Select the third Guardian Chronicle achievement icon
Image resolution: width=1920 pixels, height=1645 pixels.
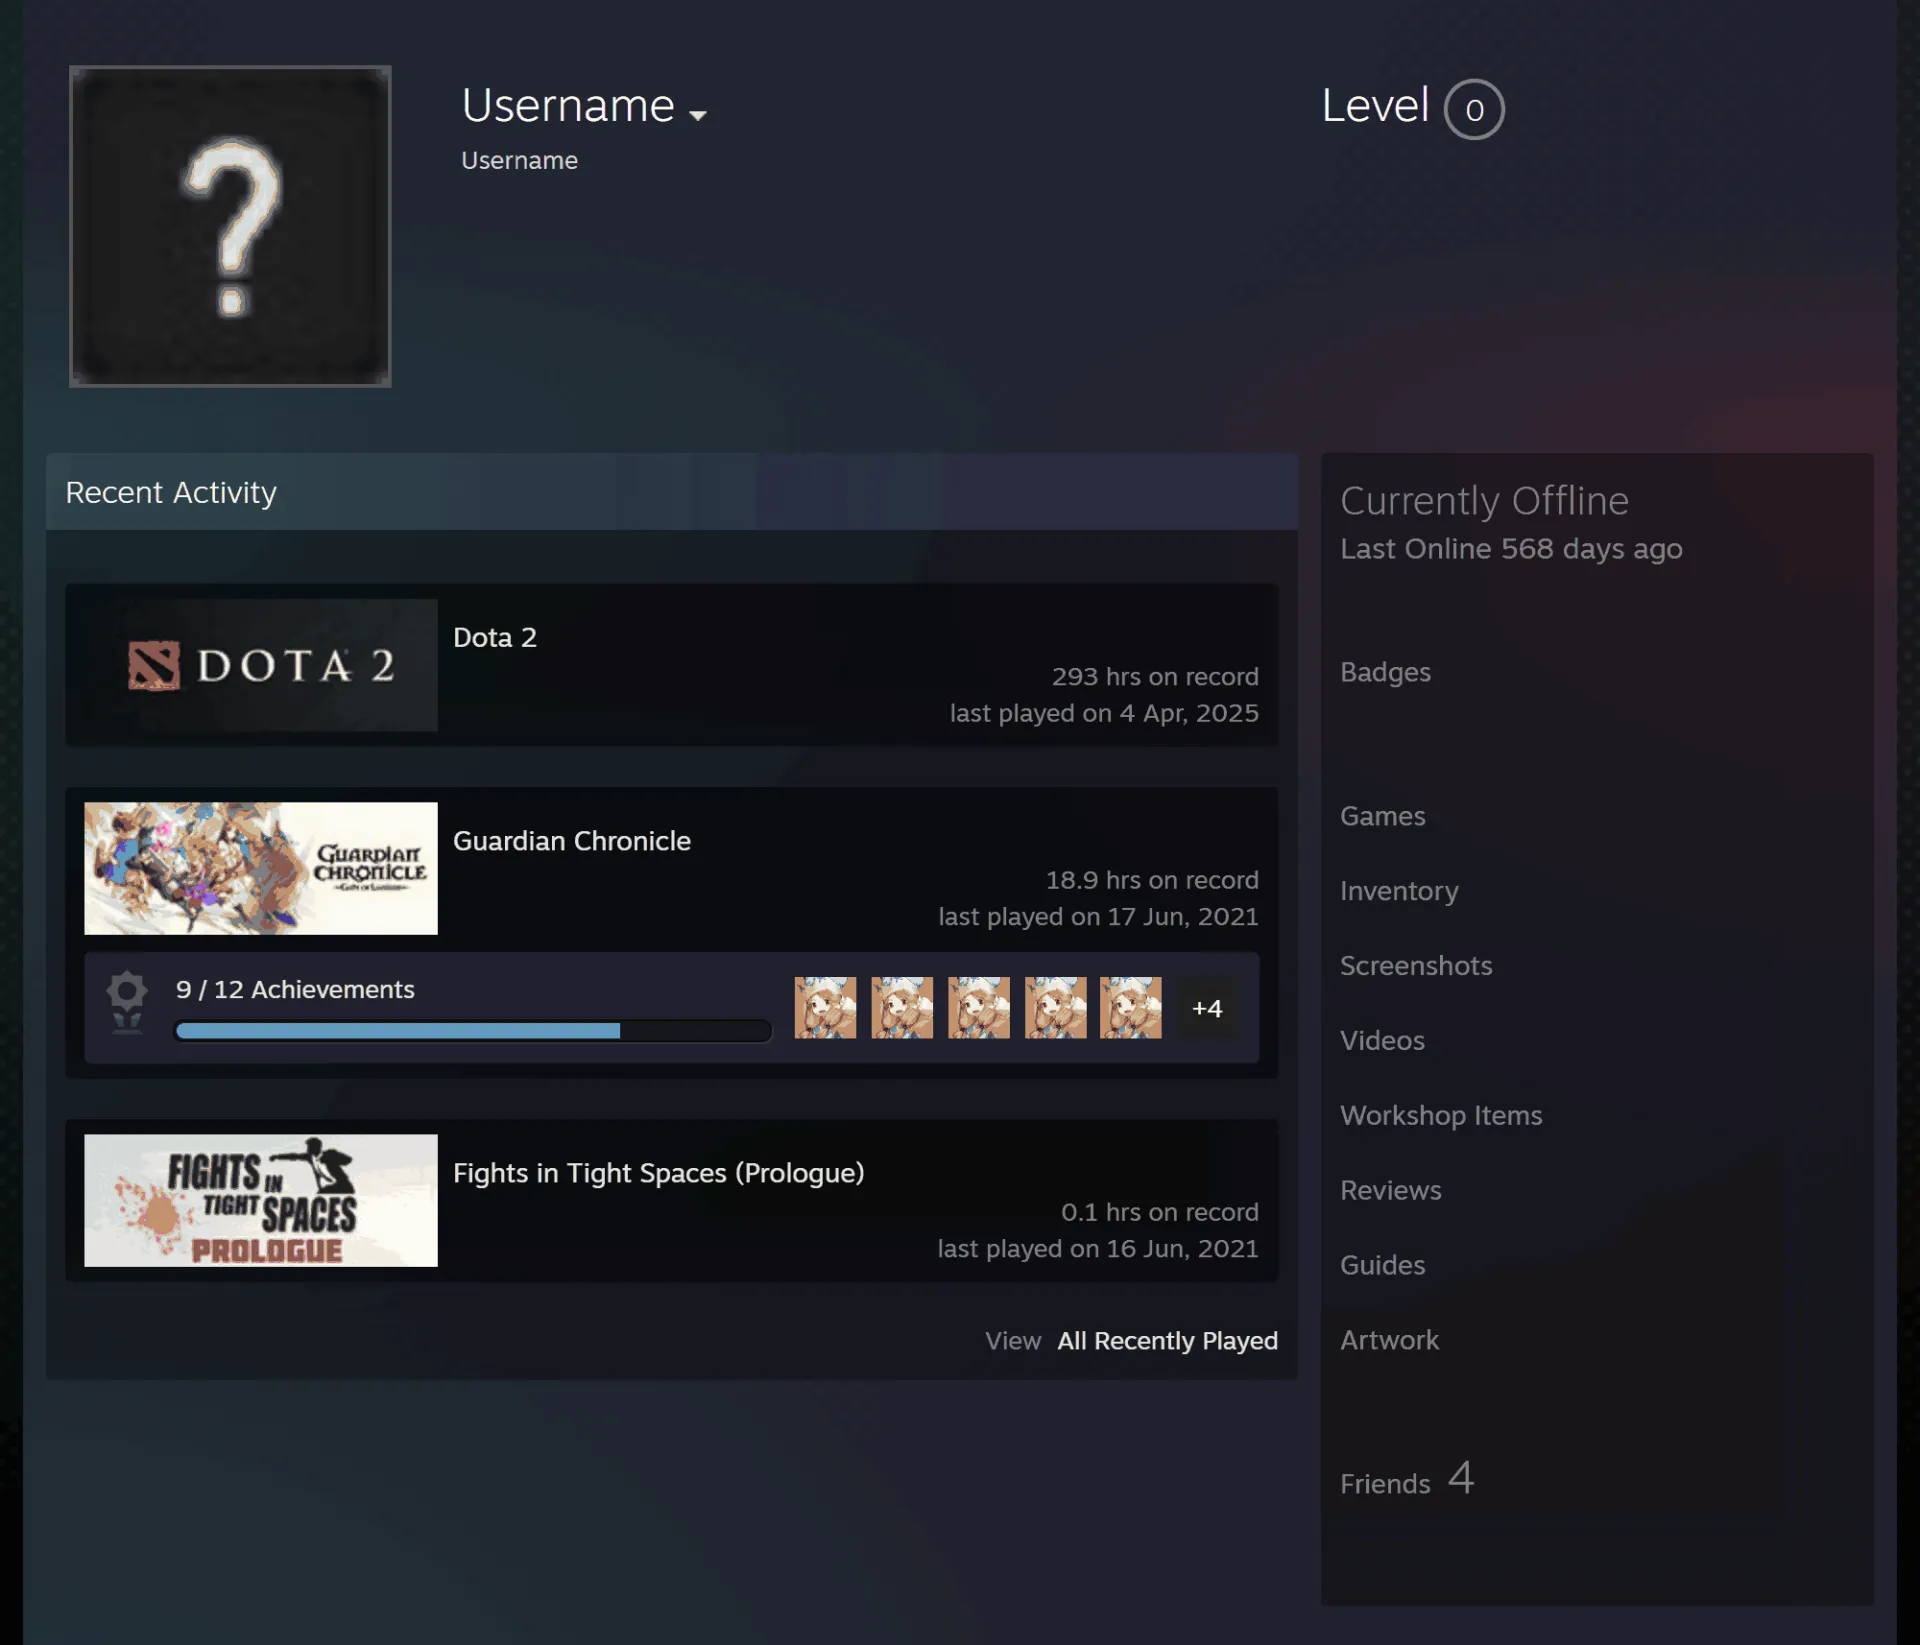[x=979, y=1008]
